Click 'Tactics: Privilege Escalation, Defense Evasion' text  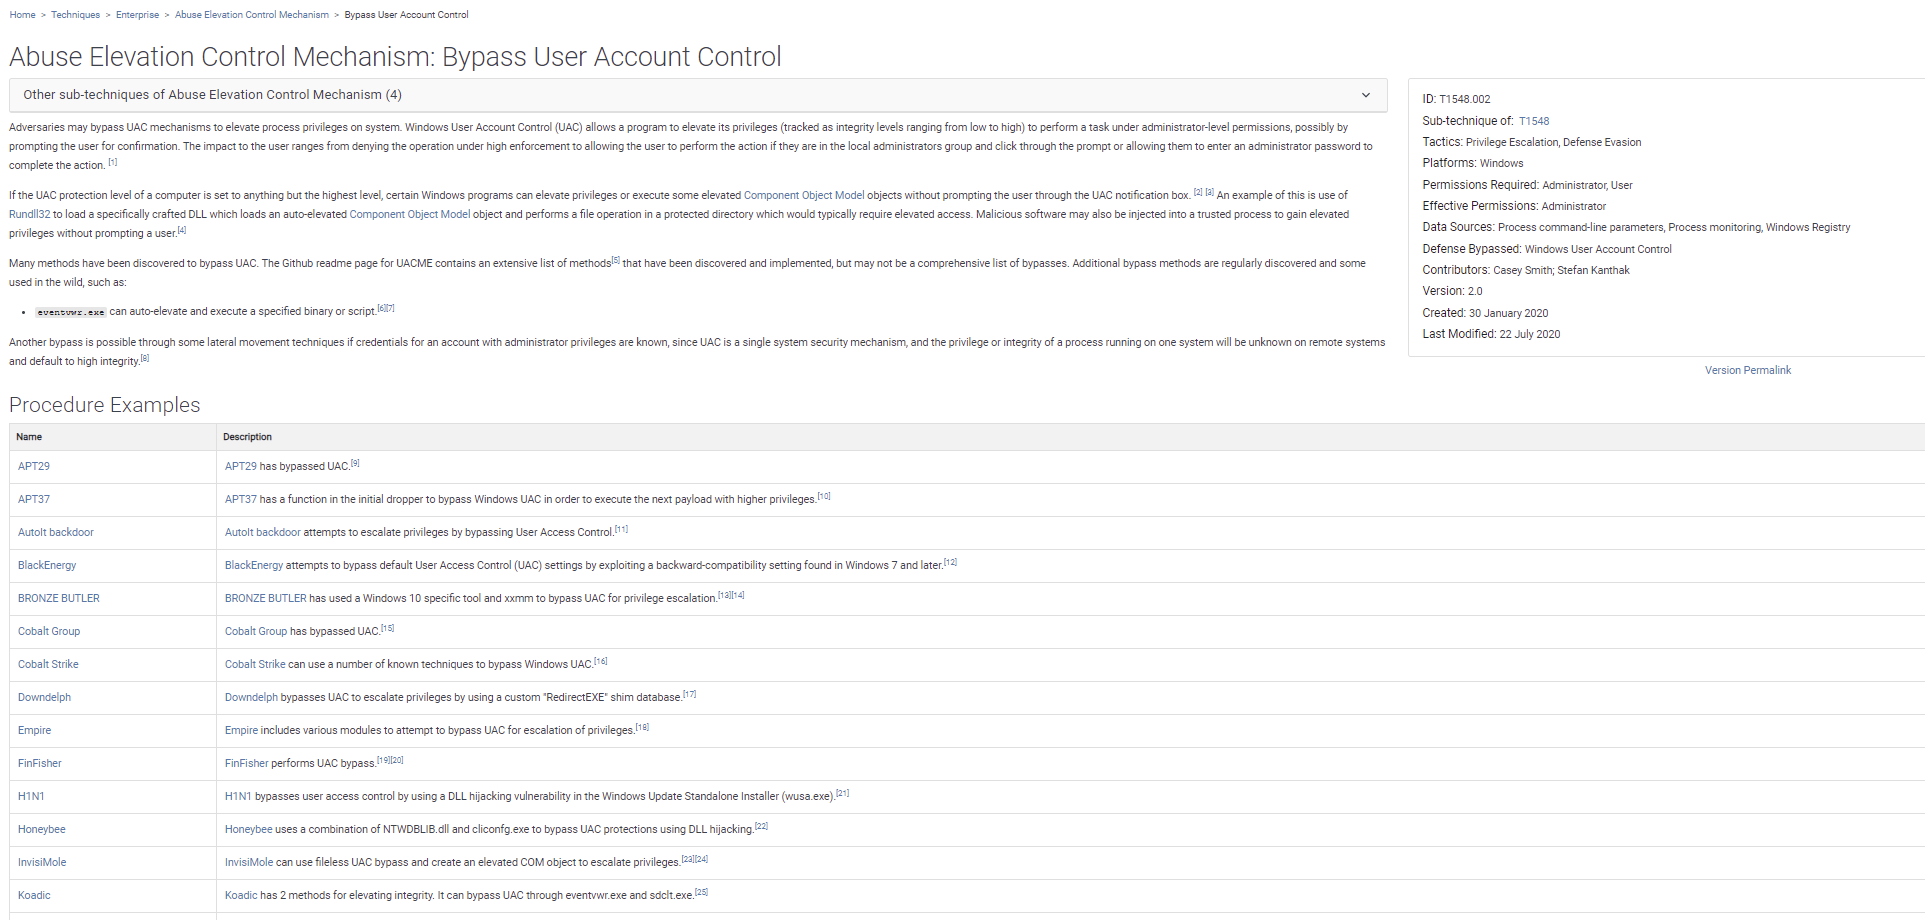(1532, 142)
